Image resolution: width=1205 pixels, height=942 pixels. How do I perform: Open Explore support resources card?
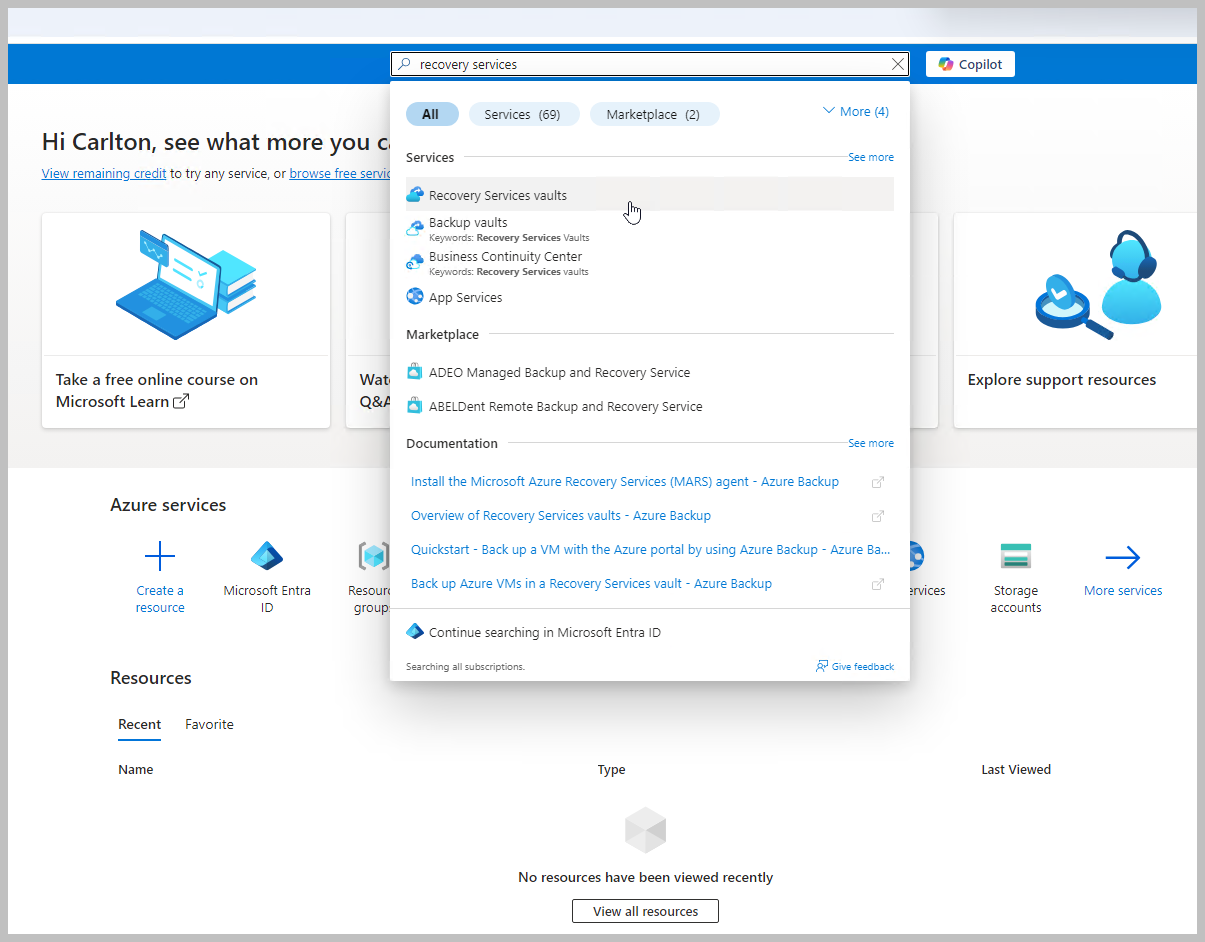pyautogui.click(x=1075, y=320)
